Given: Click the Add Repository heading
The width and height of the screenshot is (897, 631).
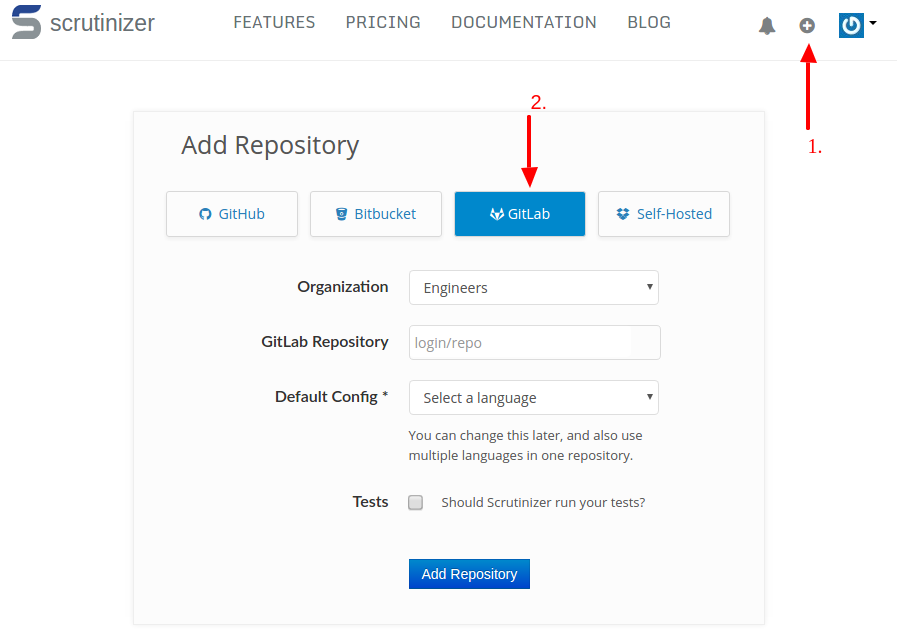Looking at the screenshot, I should [270, 145].
